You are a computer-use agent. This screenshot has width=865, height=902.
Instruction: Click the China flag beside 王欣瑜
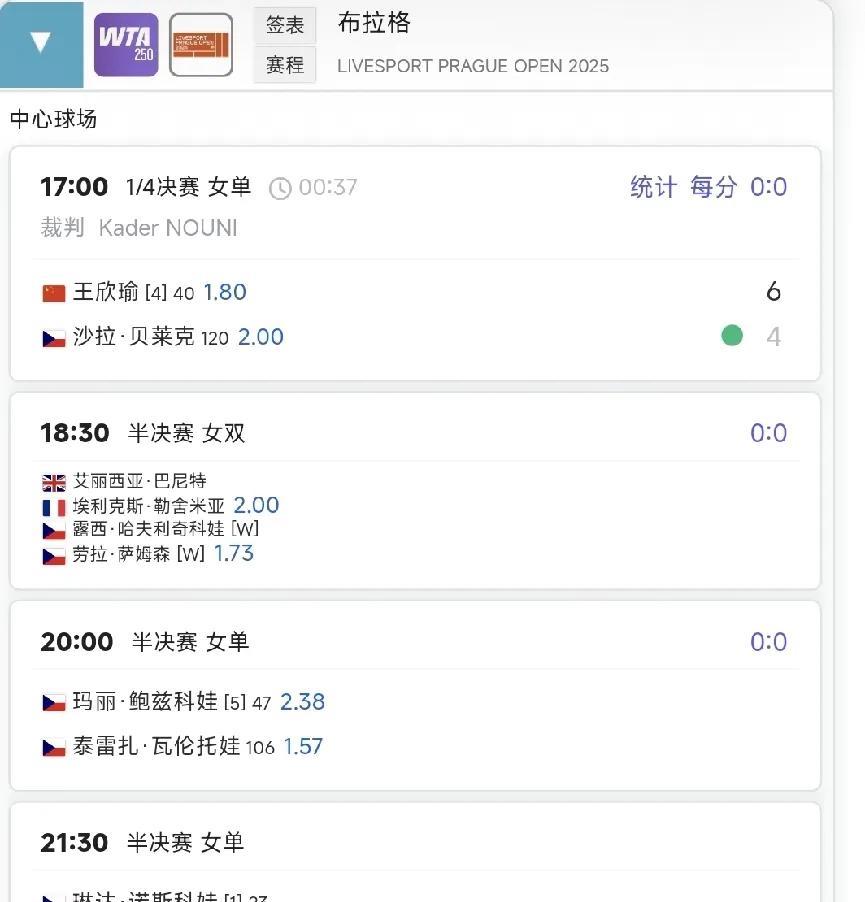pyautogui.click(x=54, y=293)
